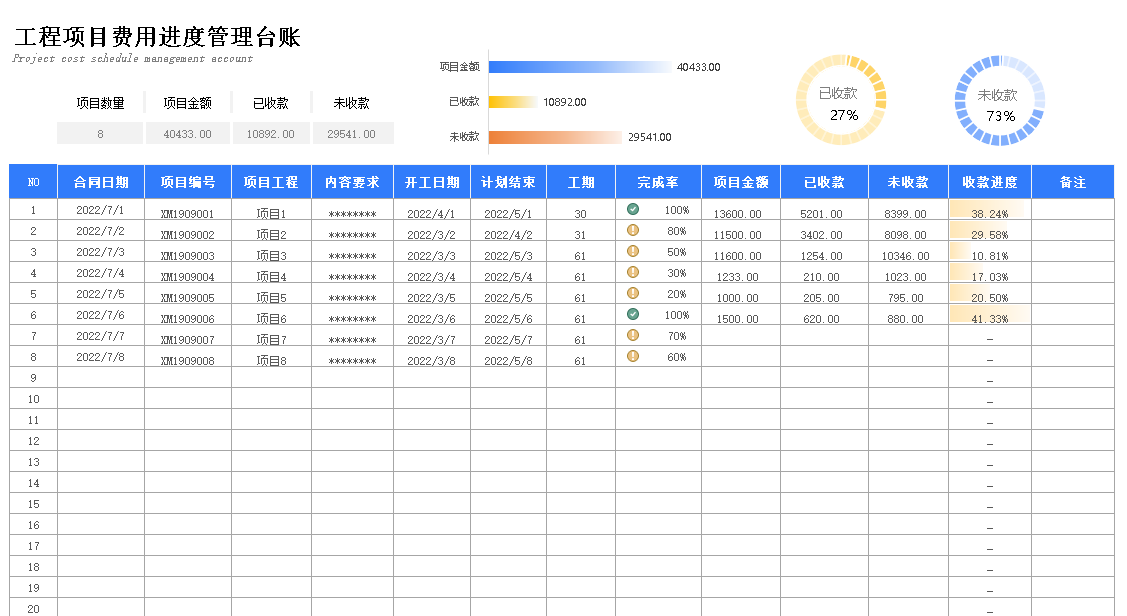Click the warning icon beside 30% completion
1127x616 pixels.
tap(632, 272)
